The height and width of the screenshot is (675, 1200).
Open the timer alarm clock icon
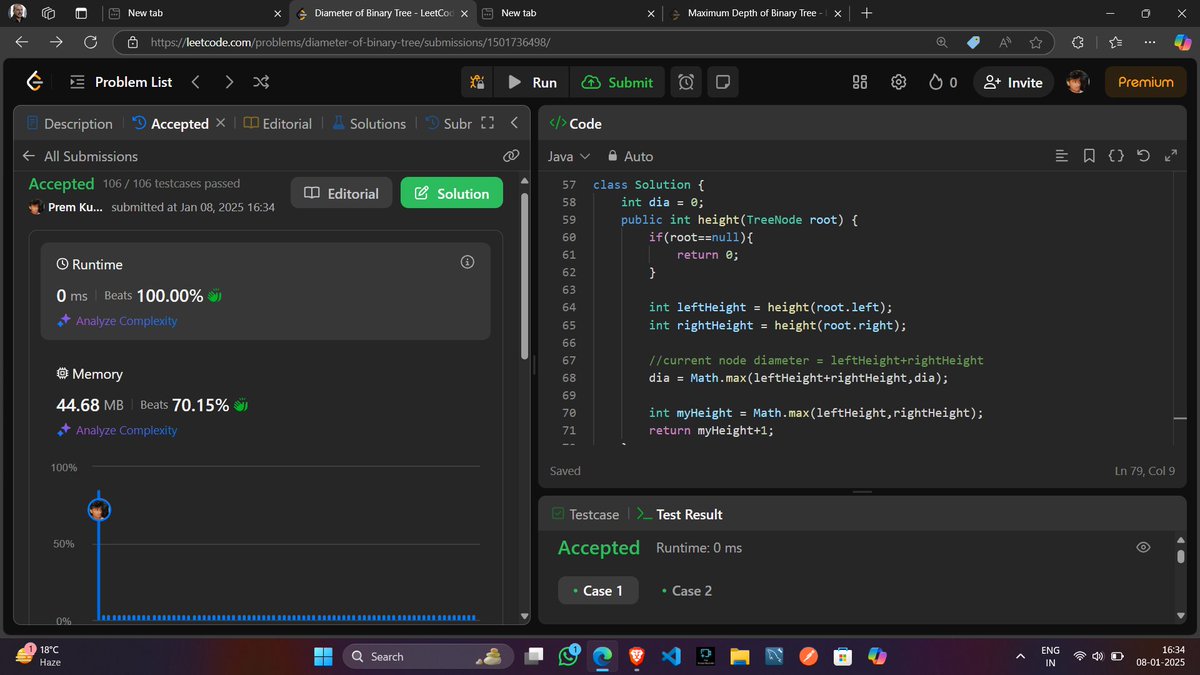[x=686, y=82]
